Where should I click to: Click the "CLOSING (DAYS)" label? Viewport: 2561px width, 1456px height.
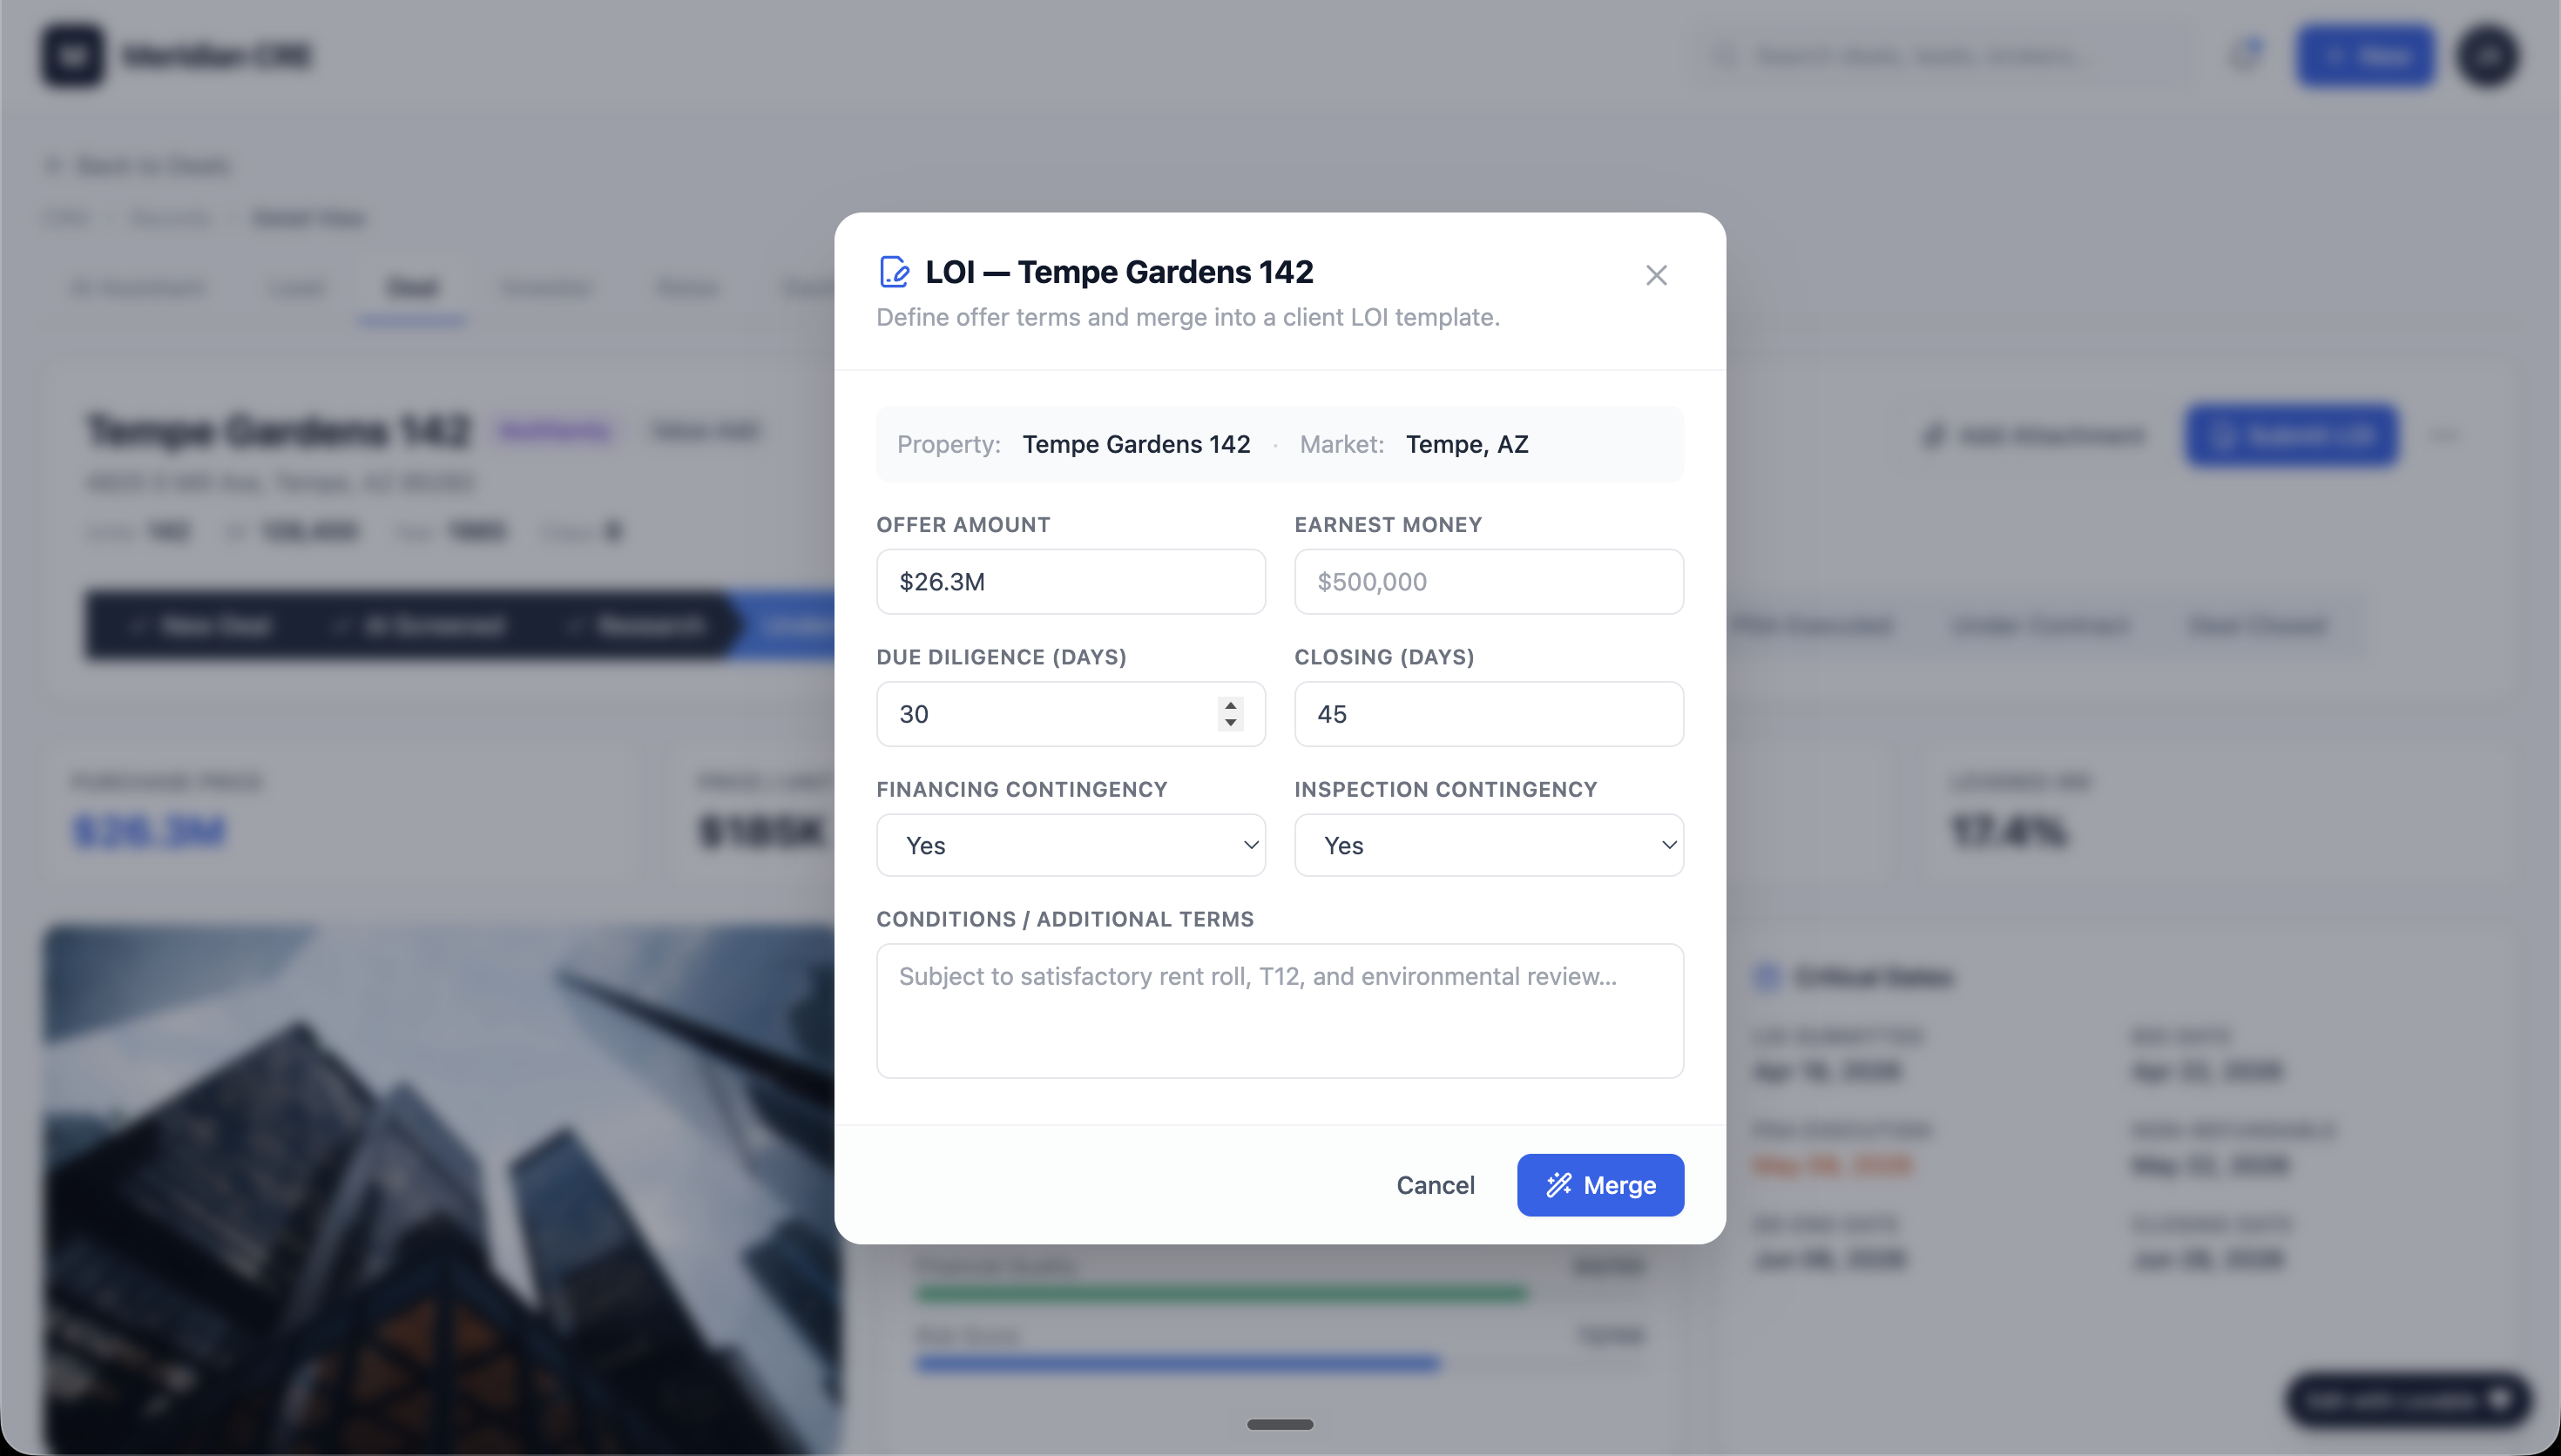point(1384,657)
